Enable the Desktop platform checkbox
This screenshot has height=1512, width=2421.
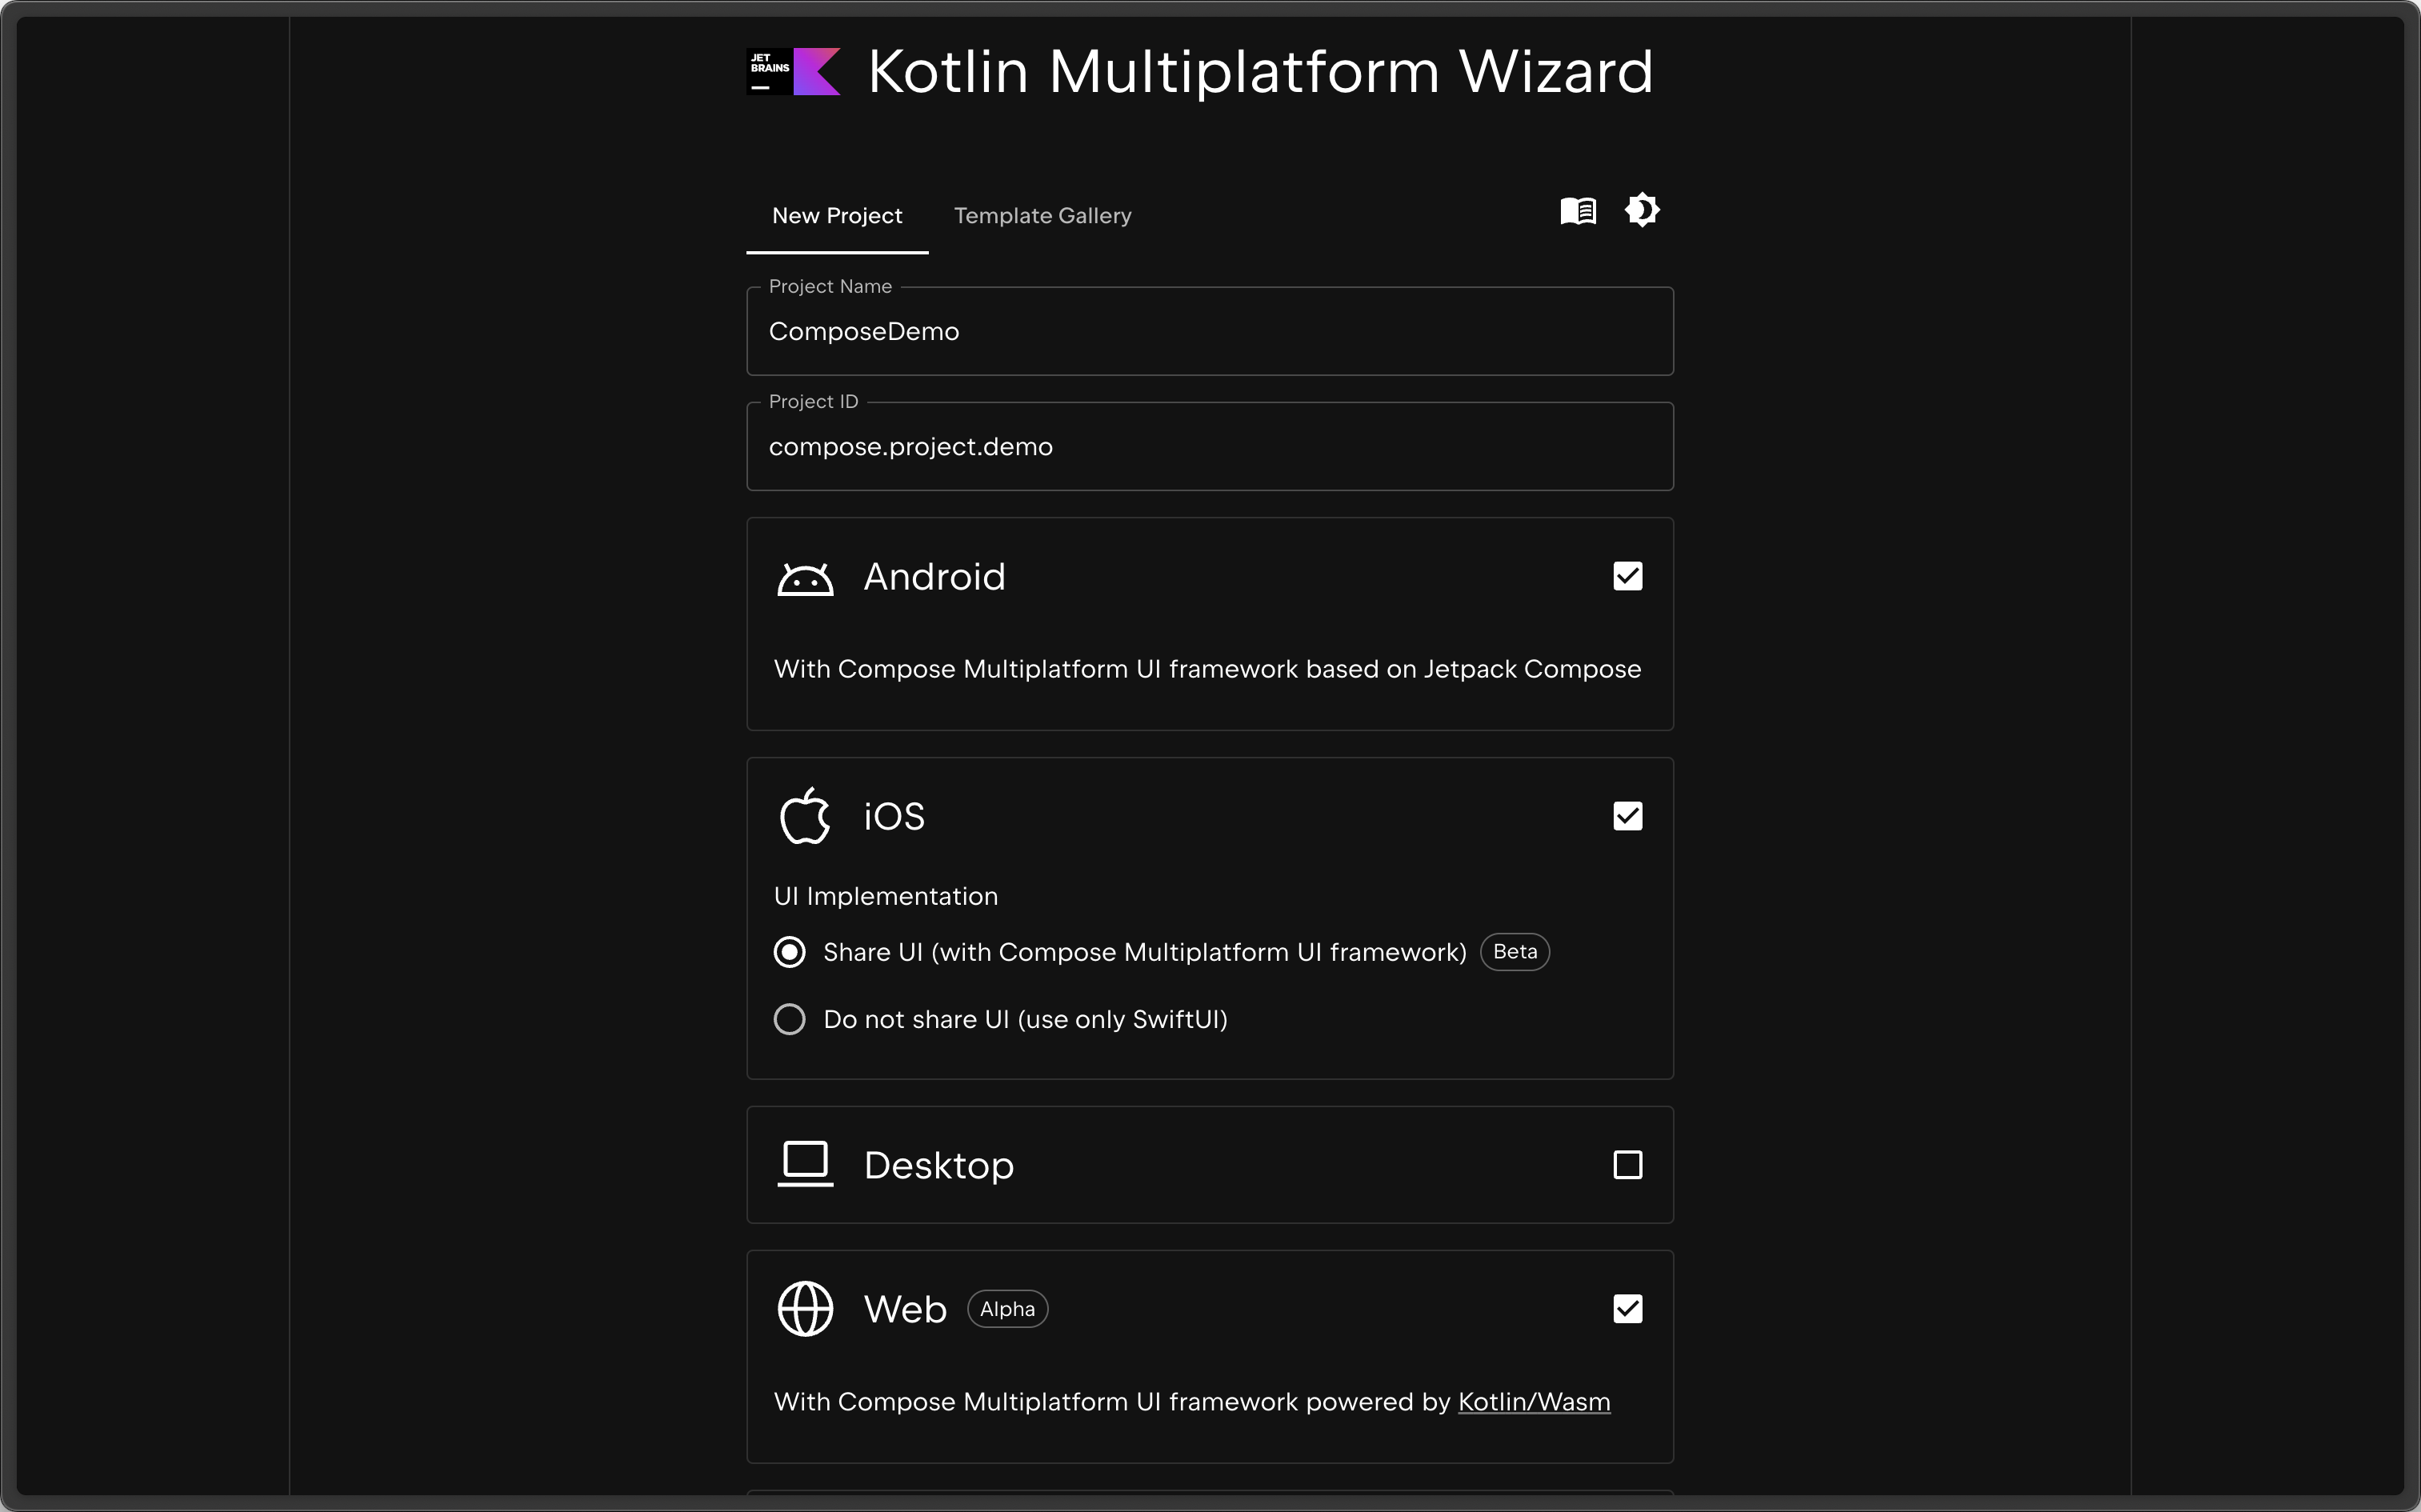(x=1628, y=1164)
